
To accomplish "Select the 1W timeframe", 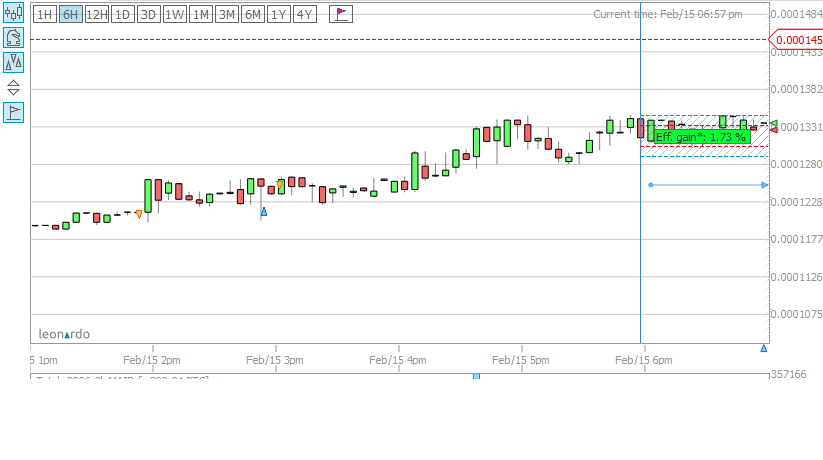I will point(174,14).
